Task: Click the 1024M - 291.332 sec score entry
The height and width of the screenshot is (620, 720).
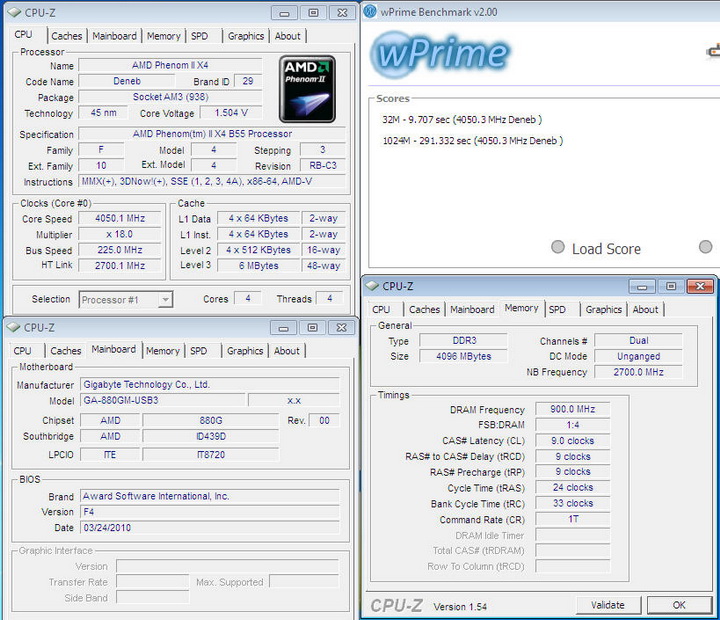Action: (472, 141)
